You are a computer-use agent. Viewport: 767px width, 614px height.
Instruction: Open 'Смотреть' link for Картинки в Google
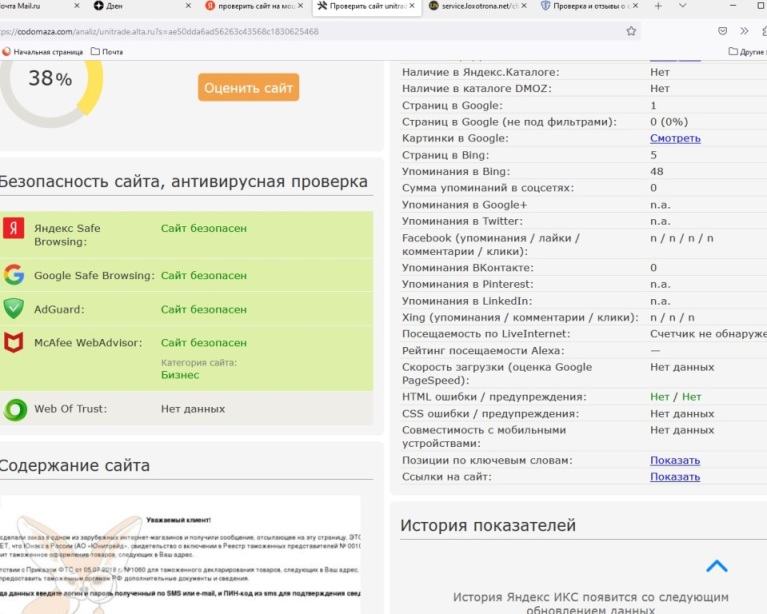click(x=675, y=138)
